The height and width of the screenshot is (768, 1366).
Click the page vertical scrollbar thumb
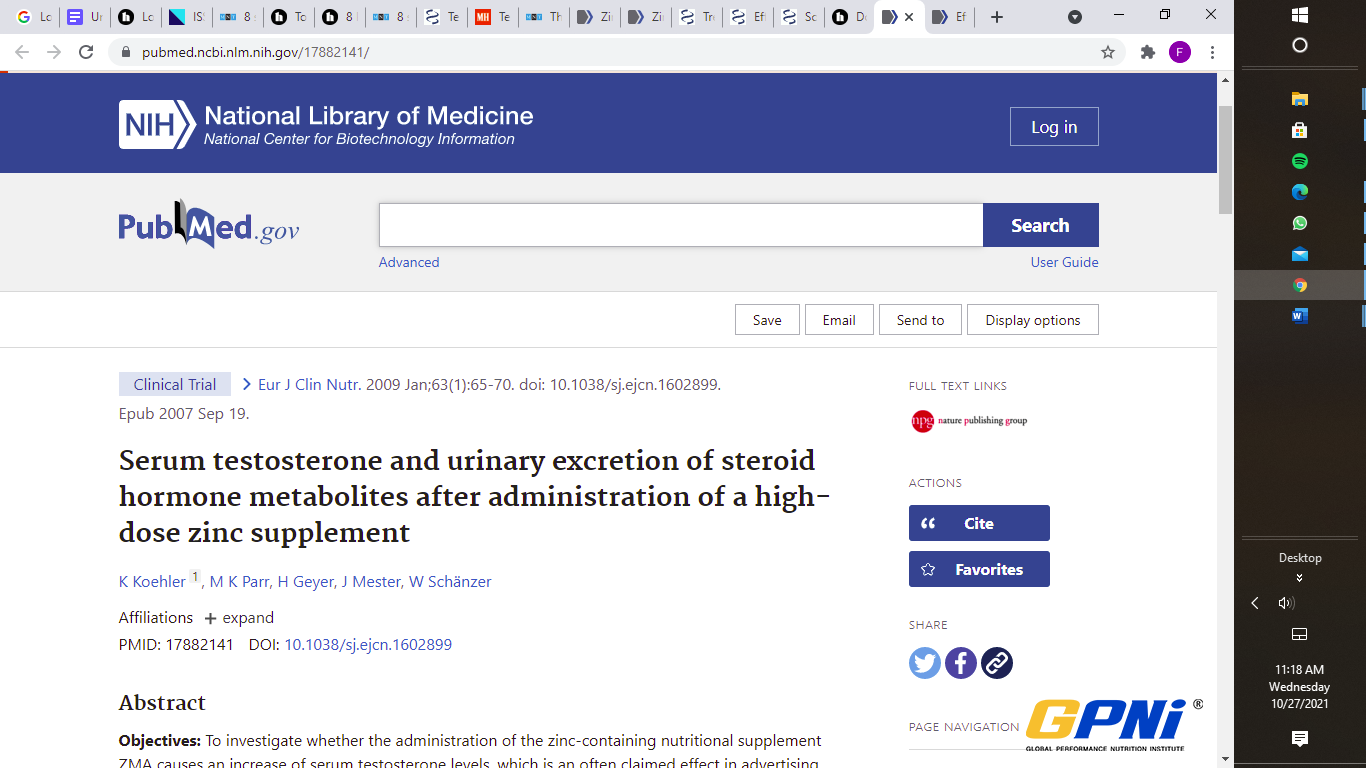pos(1225,158)
